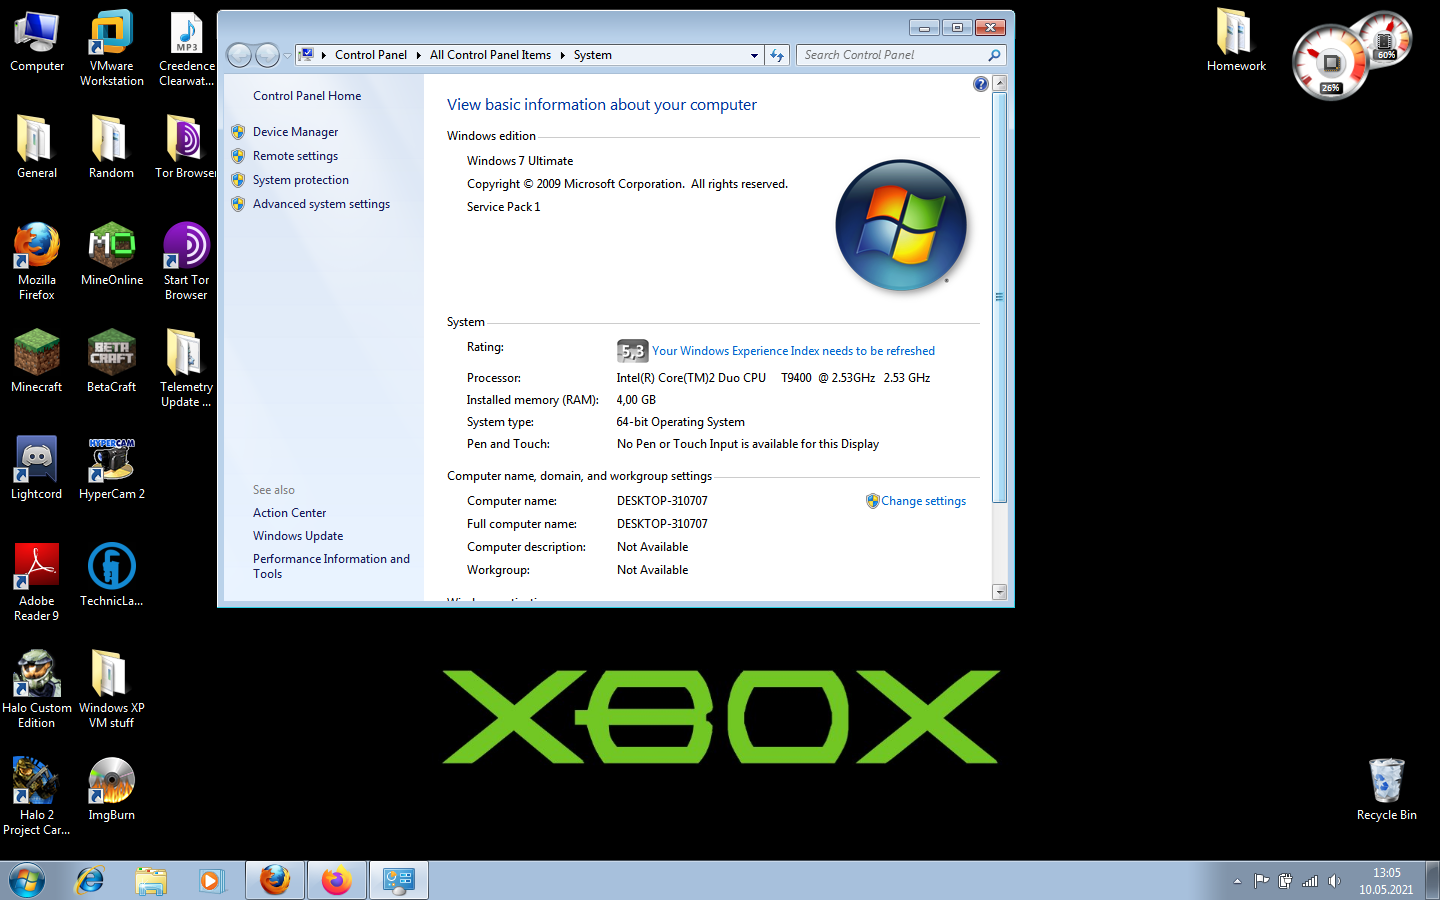Click the Back navigation arrow

tap(239, 56)
